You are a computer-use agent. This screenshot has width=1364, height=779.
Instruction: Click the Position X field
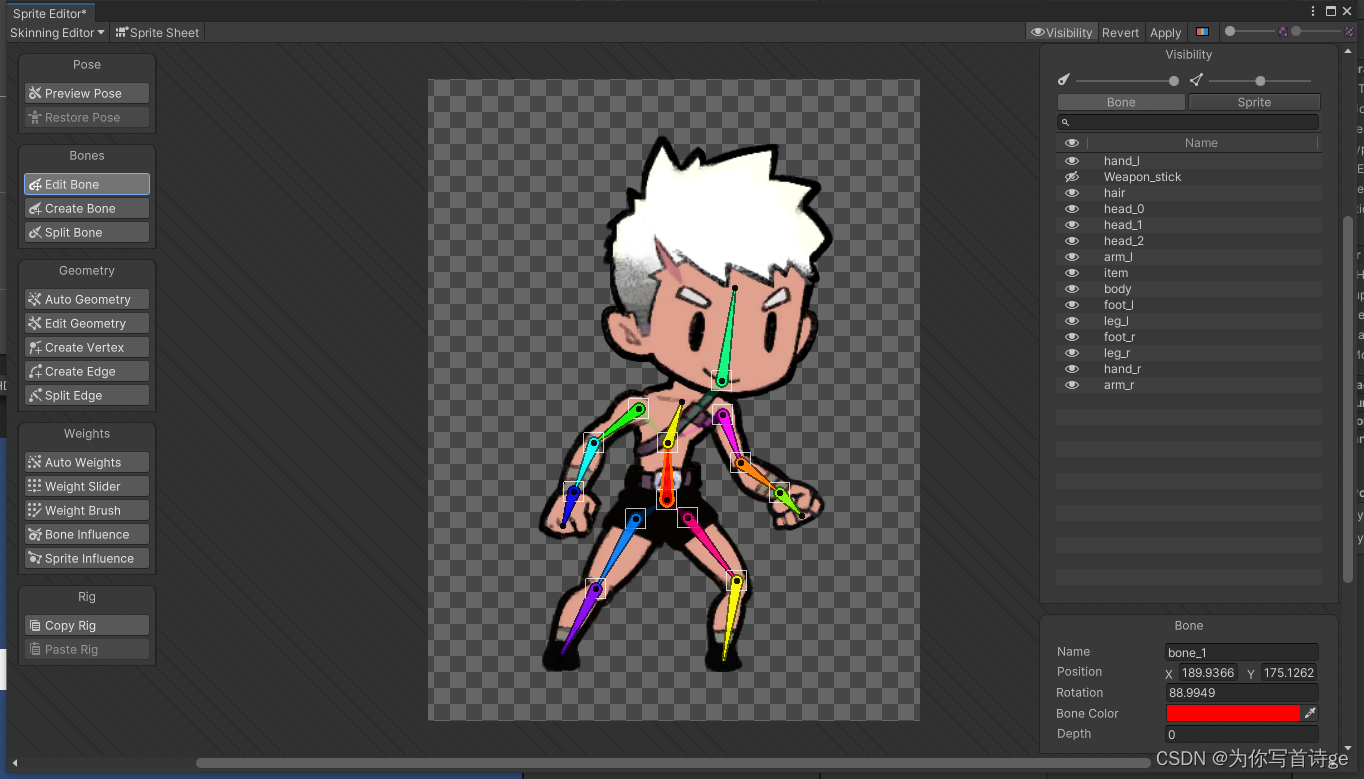(x=1208, y=672)
